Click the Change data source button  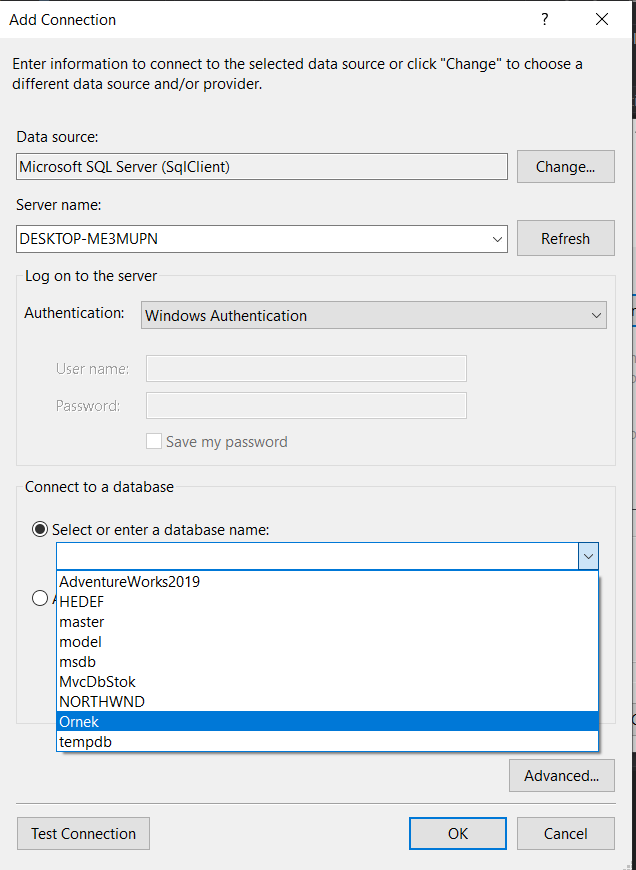(x=565, y=166)
